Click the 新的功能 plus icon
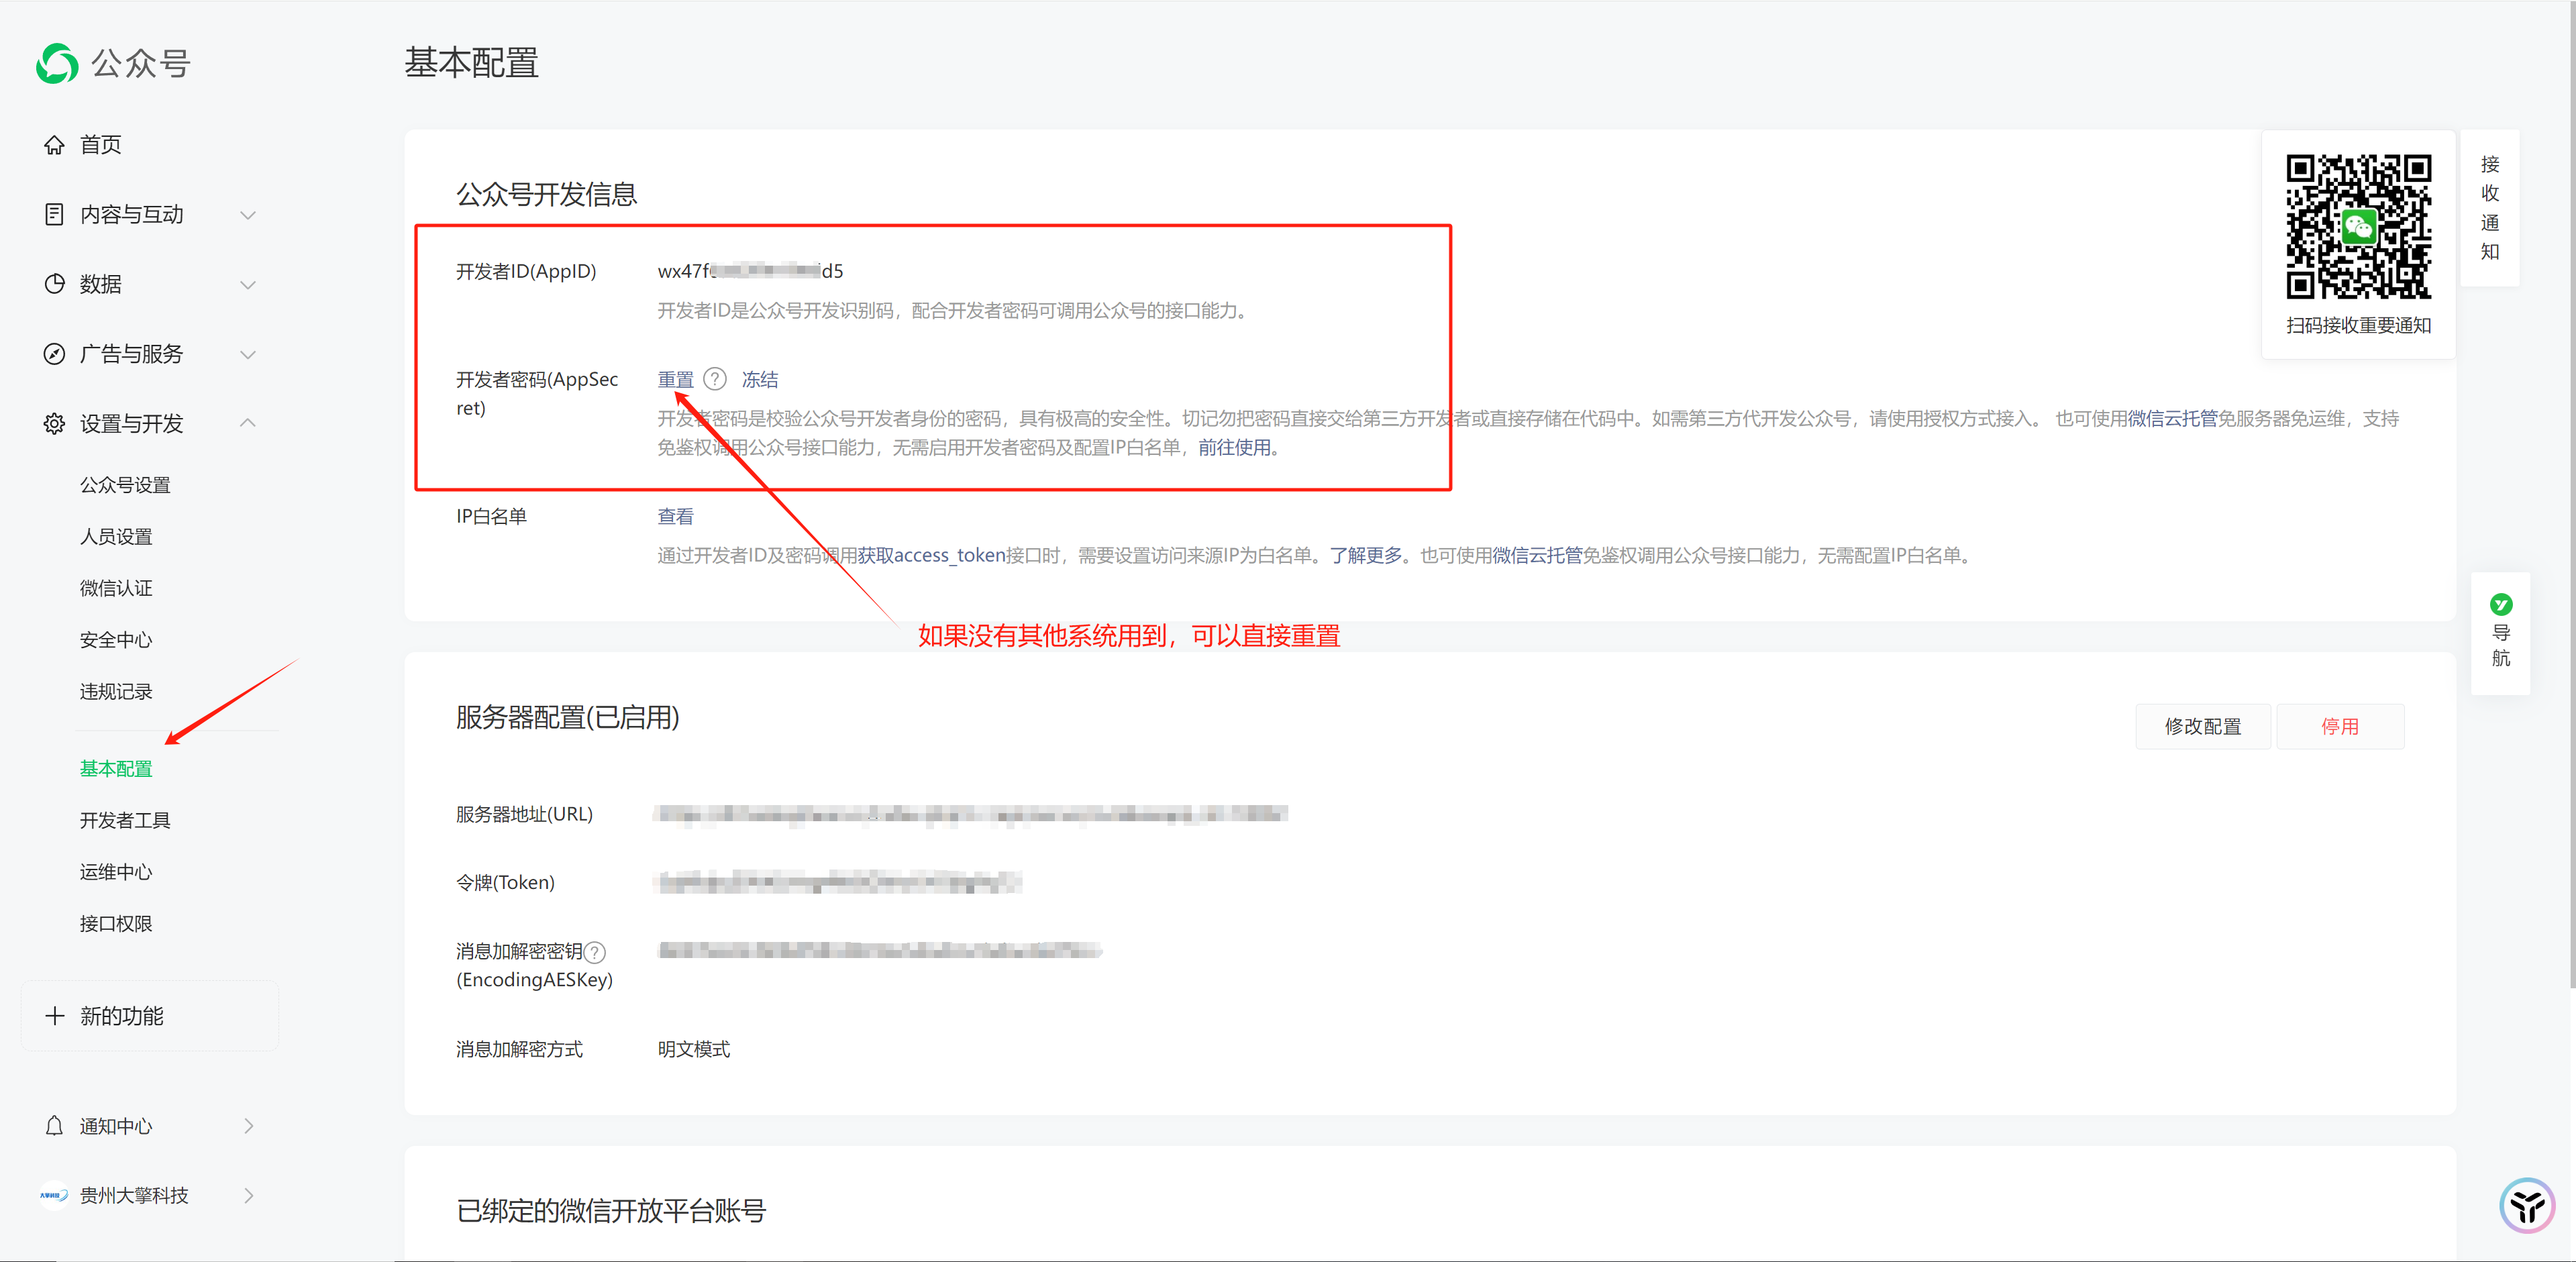Image resolution: width=2576 pixels, height=1262 pixels. tap(54, 1016)
